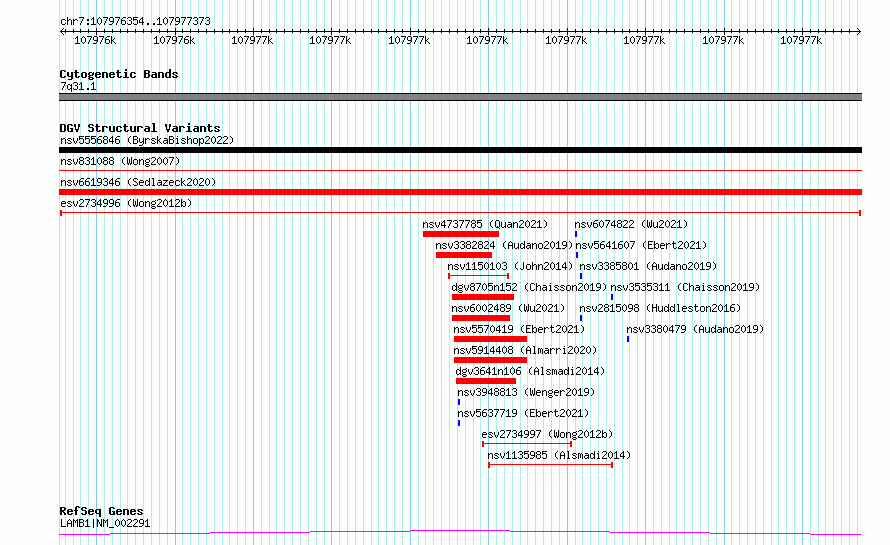Screen dimensions: 890x545
Task: Click dgv8705n152 (Chaisson2019) label
Action: [x=529, y=287]
